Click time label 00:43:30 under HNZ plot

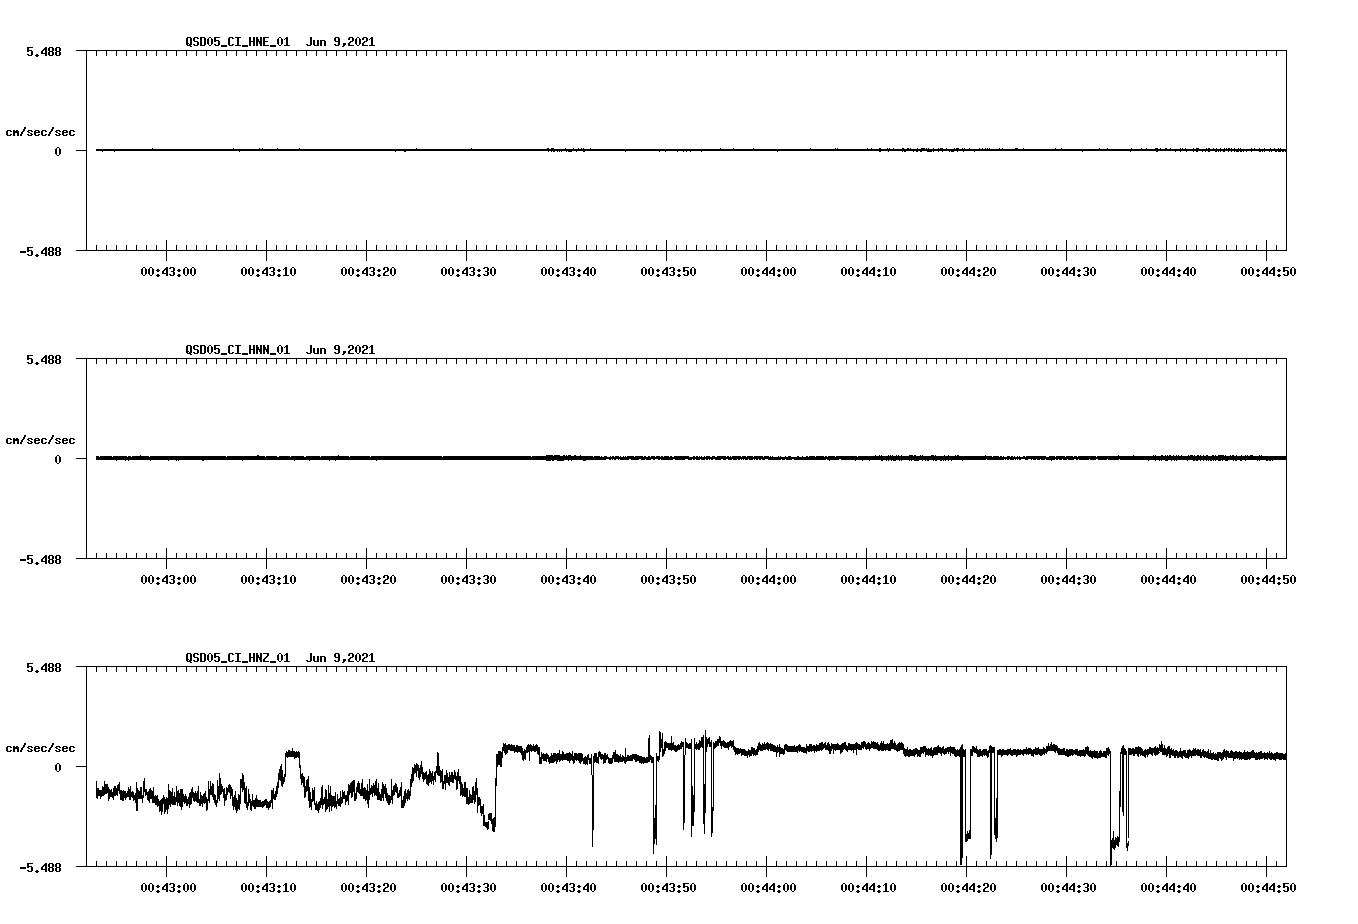[468, 887]
